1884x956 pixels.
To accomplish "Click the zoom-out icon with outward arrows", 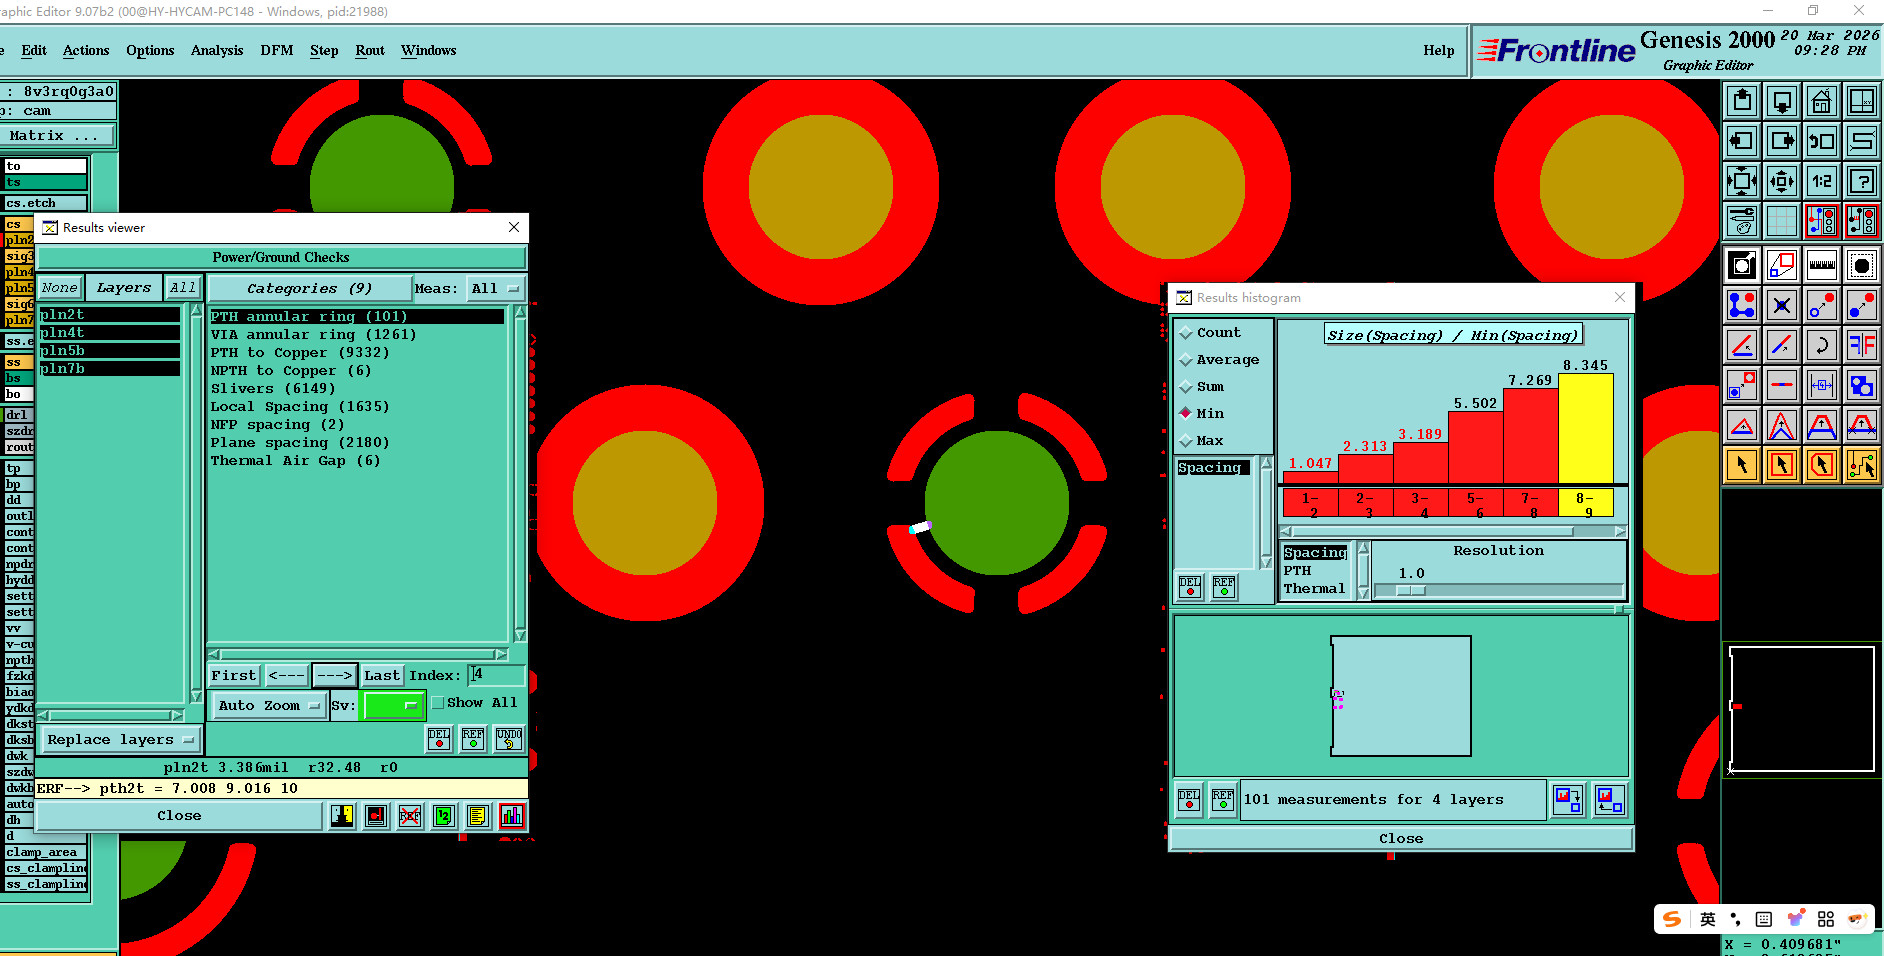I will click(x=1782, y=181).
